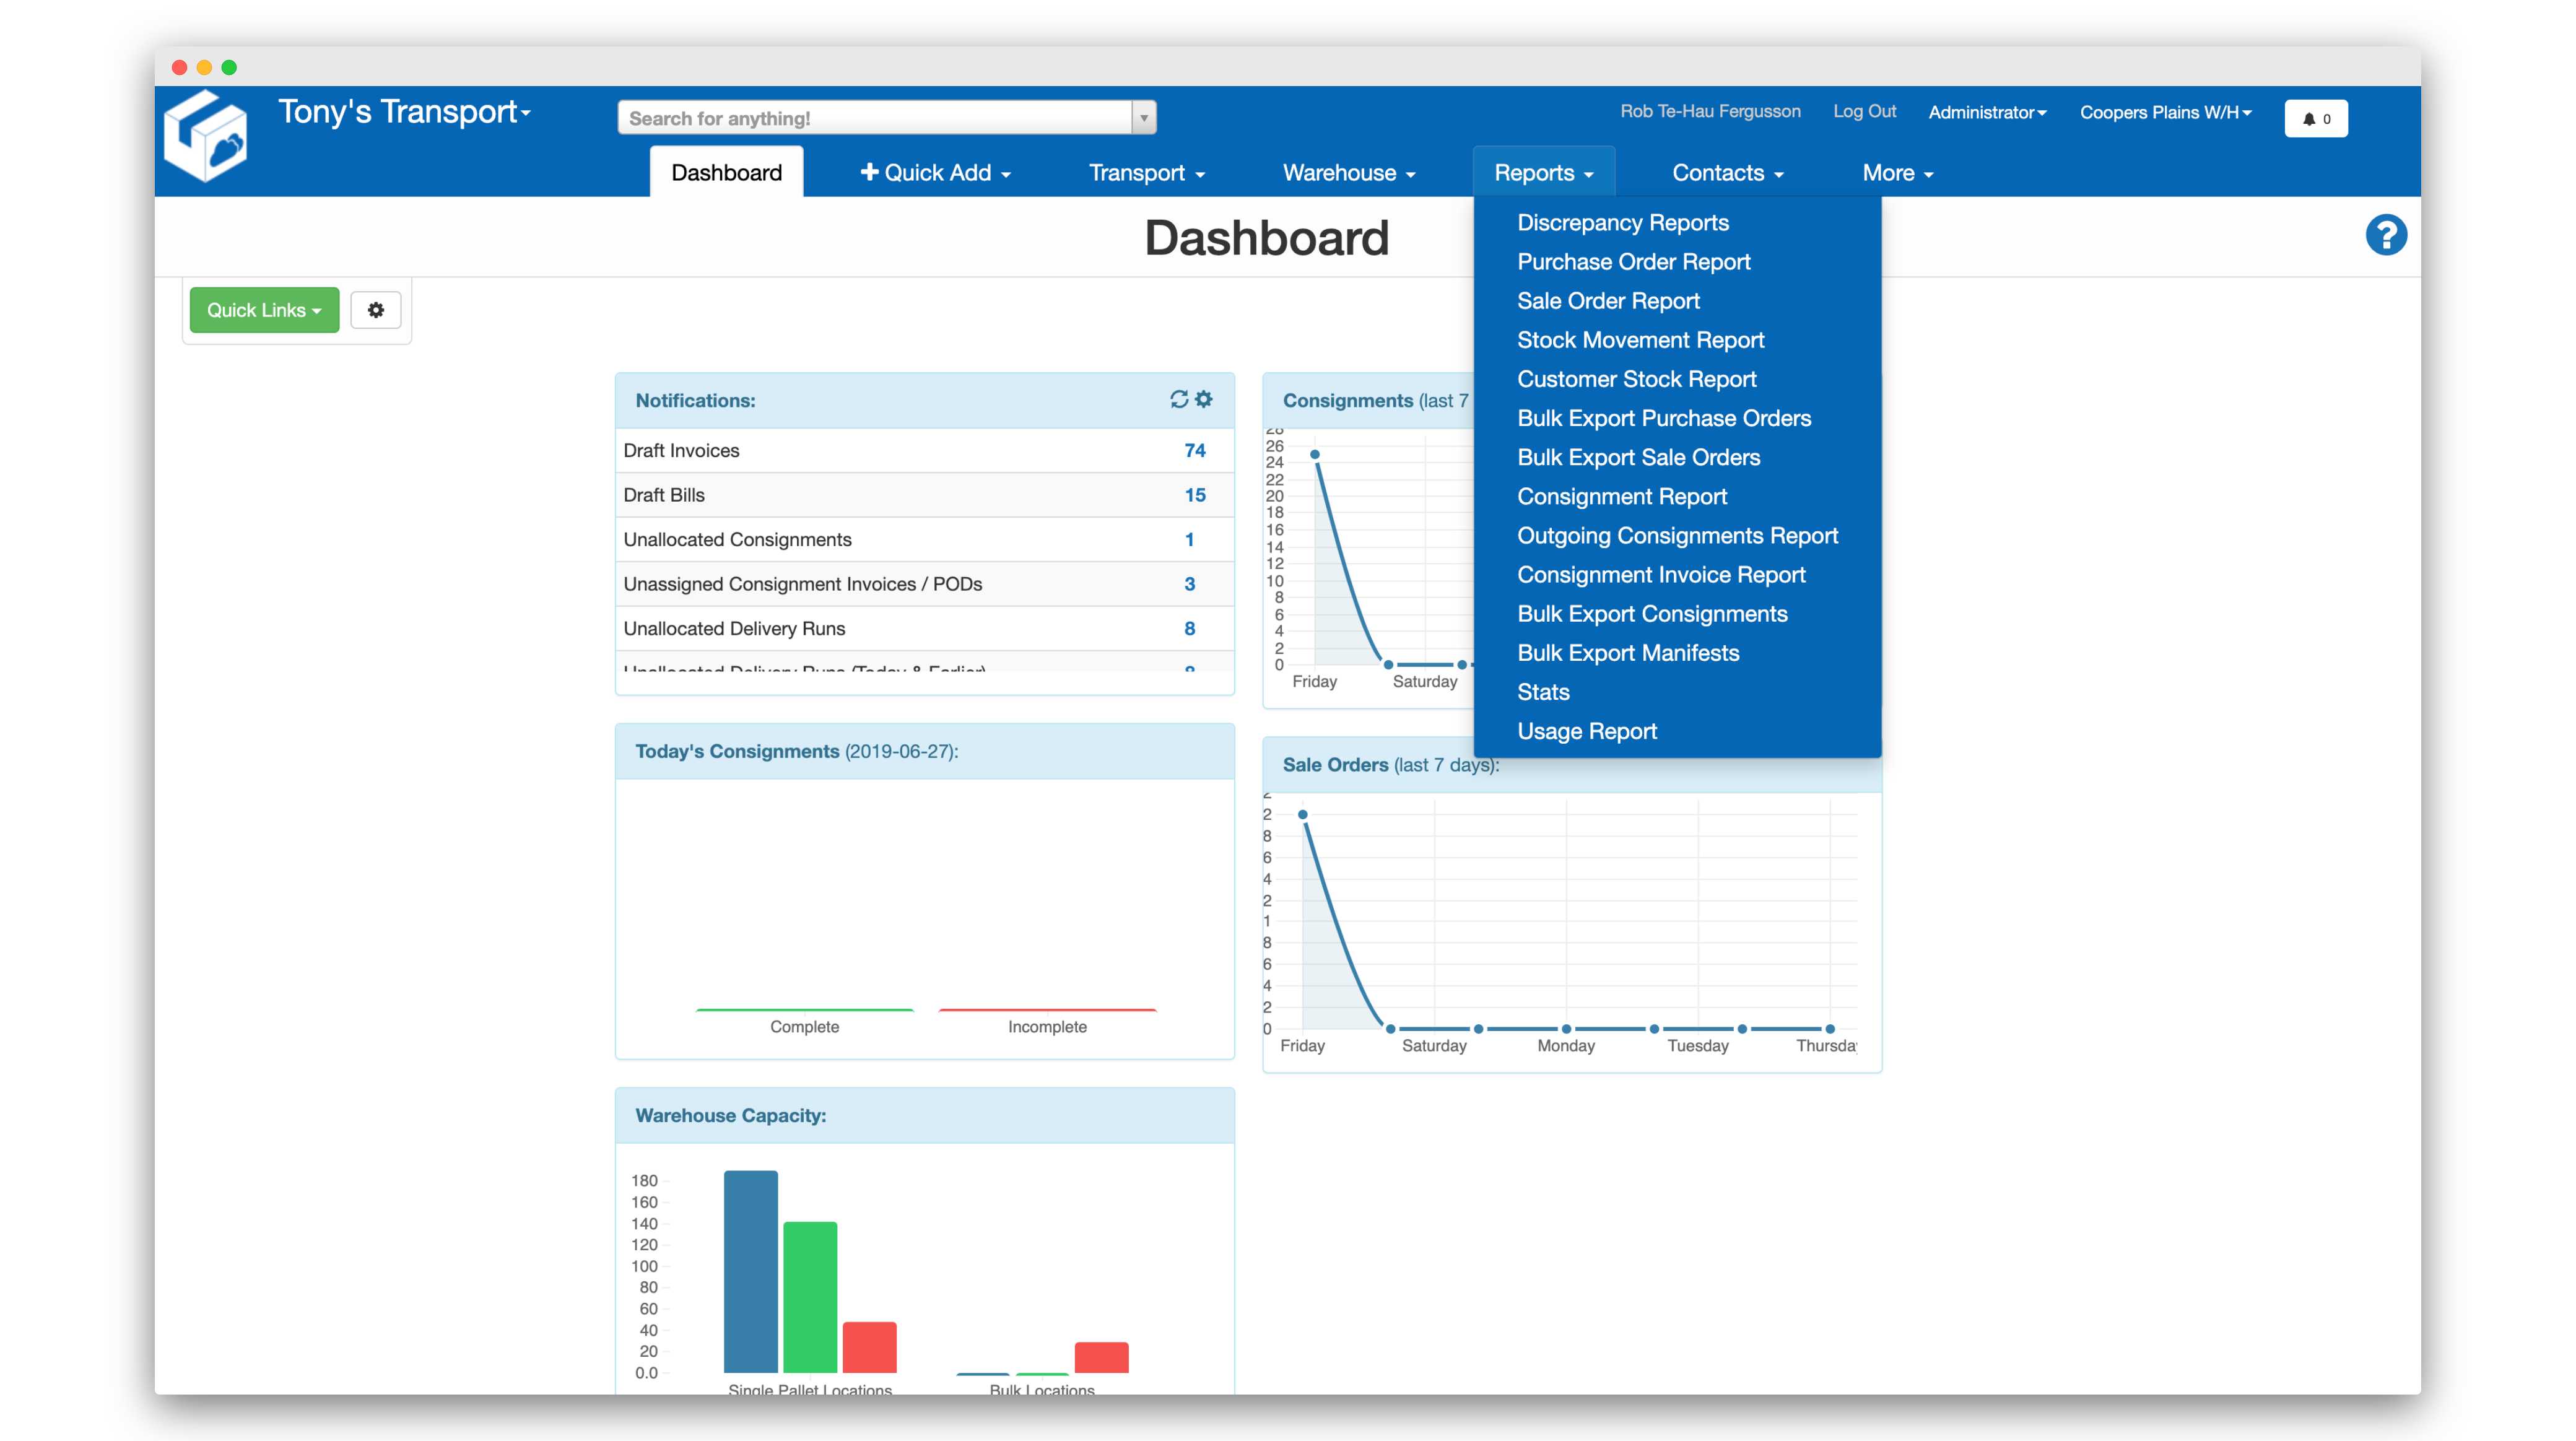This screenshot has height=1441, width=2576.
Task: Refresh the Notifications panel
Action: point(1179,399)
